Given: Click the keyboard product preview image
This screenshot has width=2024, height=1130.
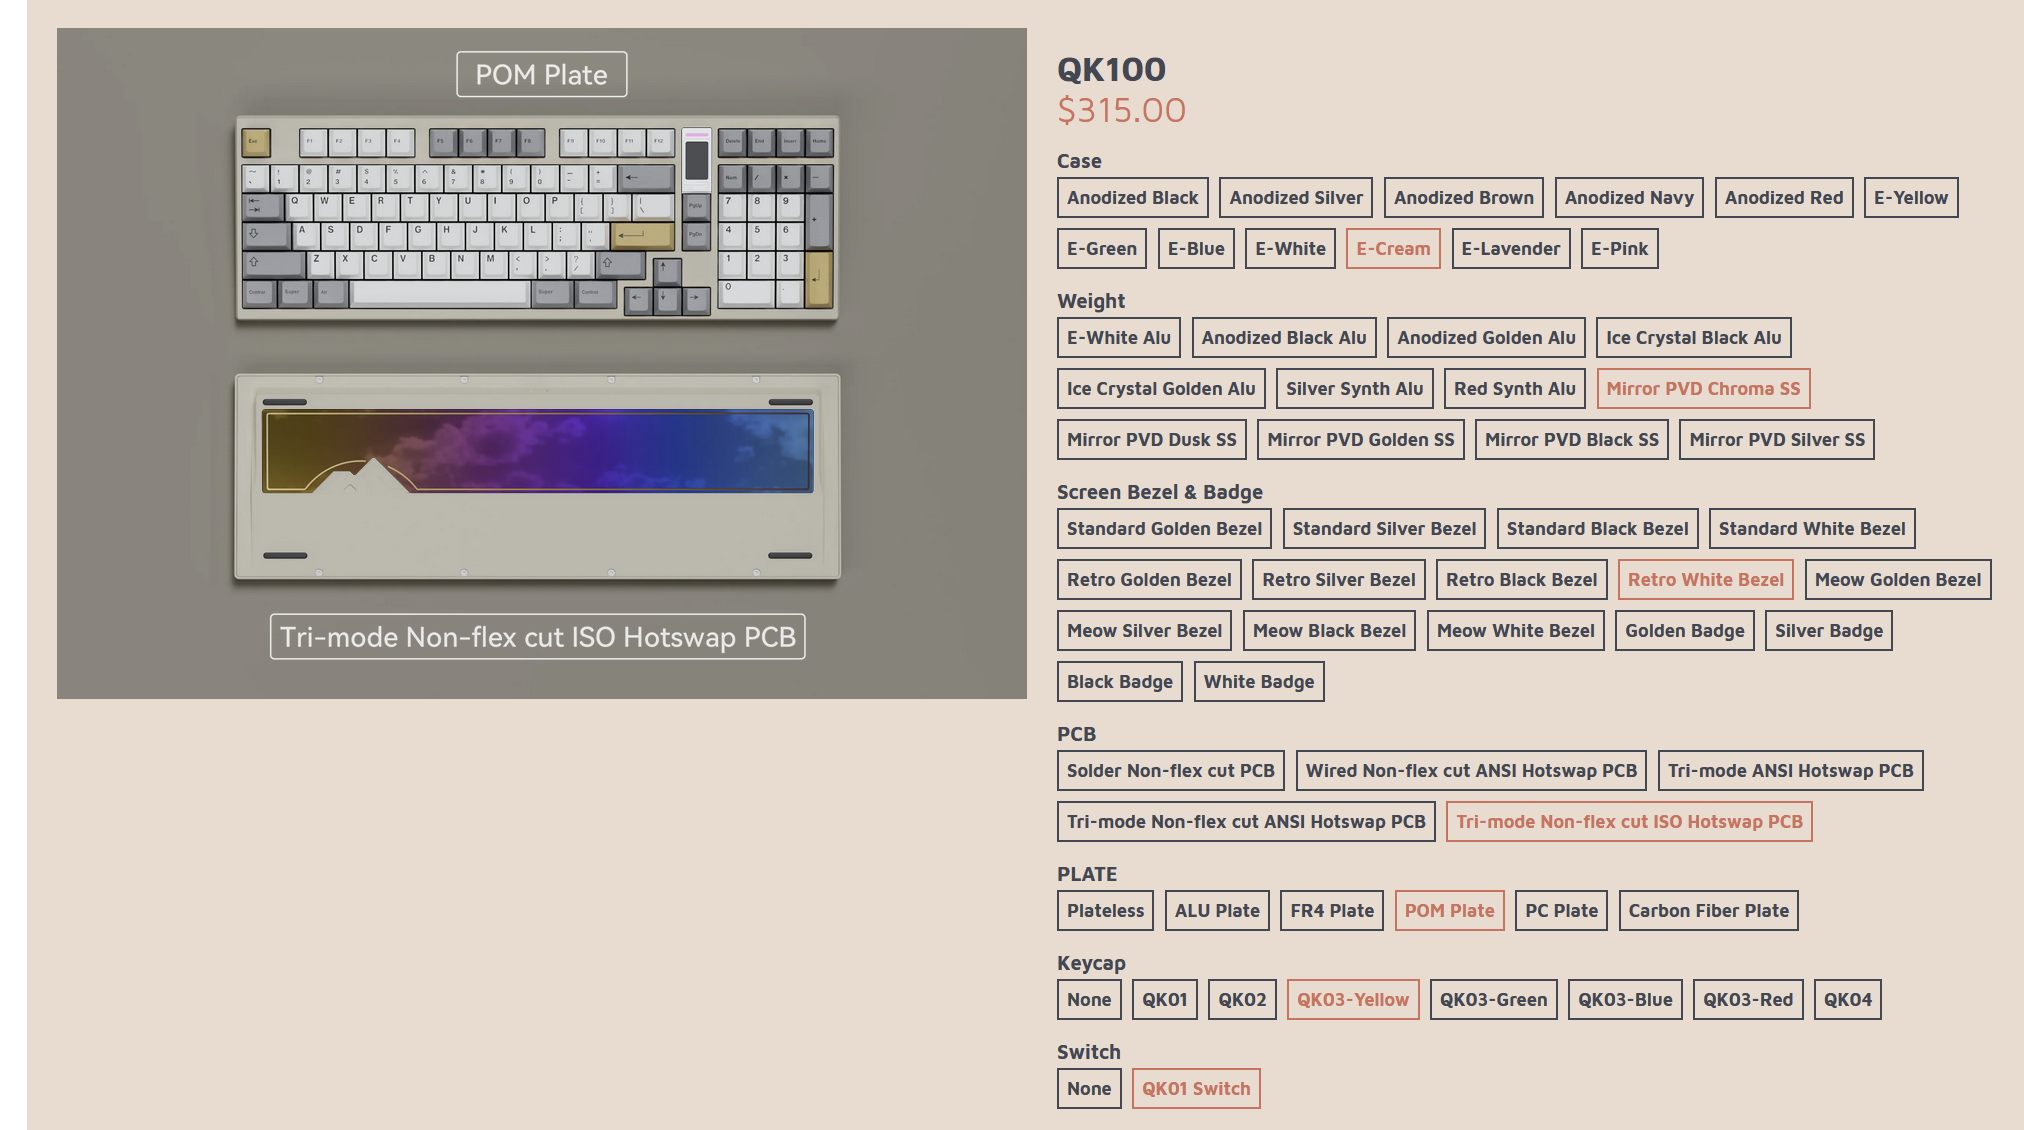Looking at the screenshot, I should tap(537, 218).
